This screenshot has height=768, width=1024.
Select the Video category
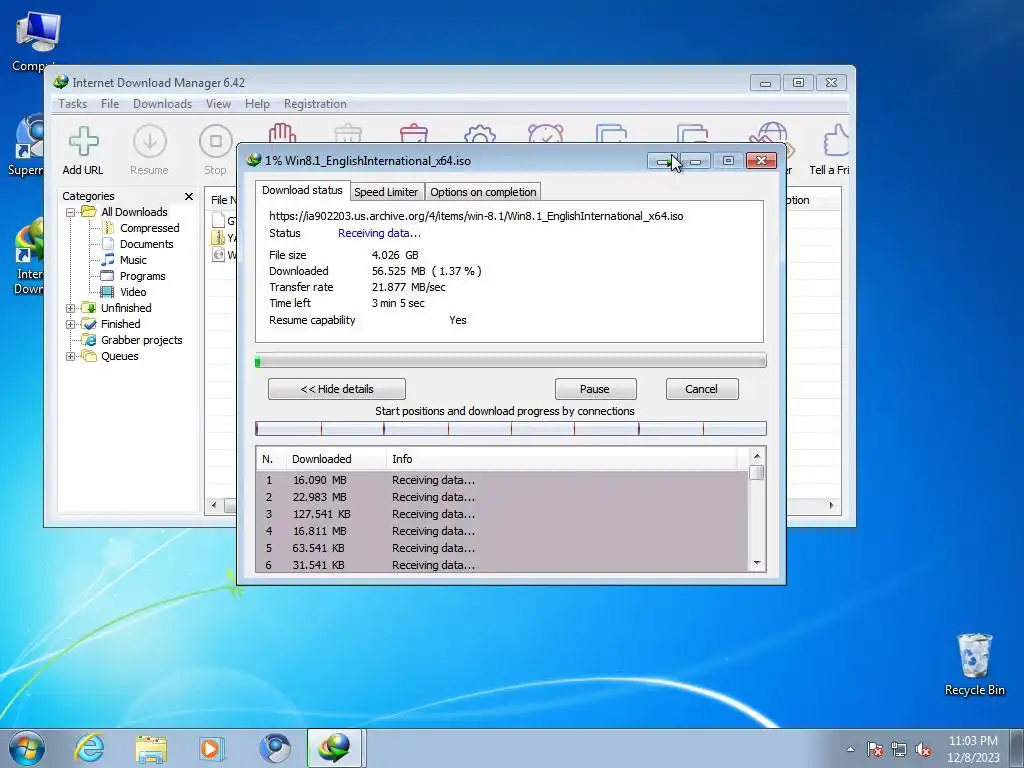pyautogui.click(x=133, y=292)
